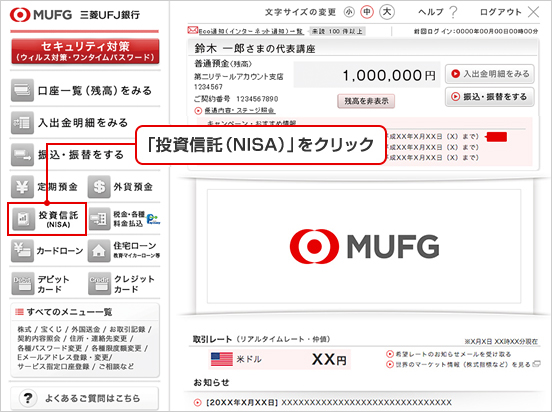Click the ヘルプ question mark icon

click(453, 12)
